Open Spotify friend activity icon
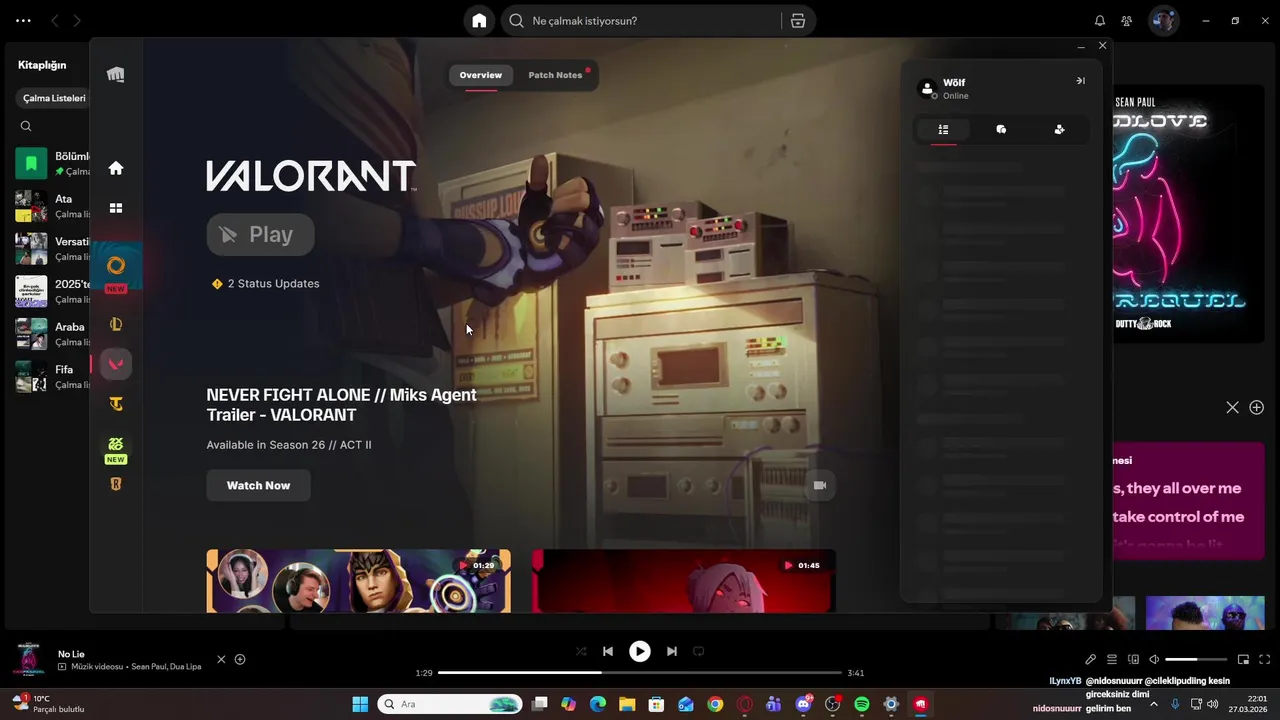This screenshot has height=720, width=1280. 1127,20
